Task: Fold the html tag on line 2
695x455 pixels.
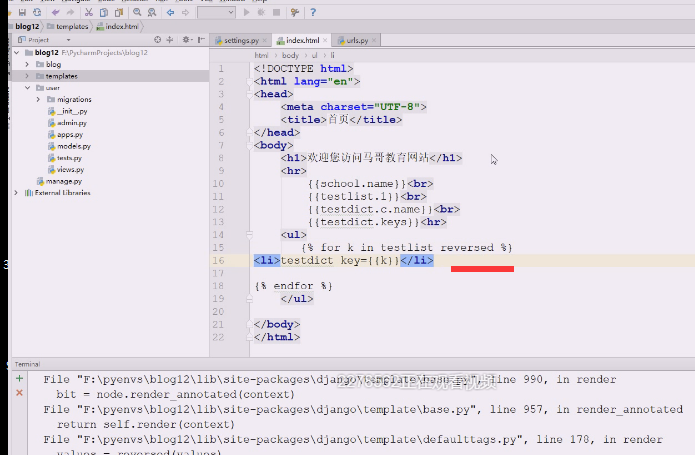Action: tap(250, 82)
